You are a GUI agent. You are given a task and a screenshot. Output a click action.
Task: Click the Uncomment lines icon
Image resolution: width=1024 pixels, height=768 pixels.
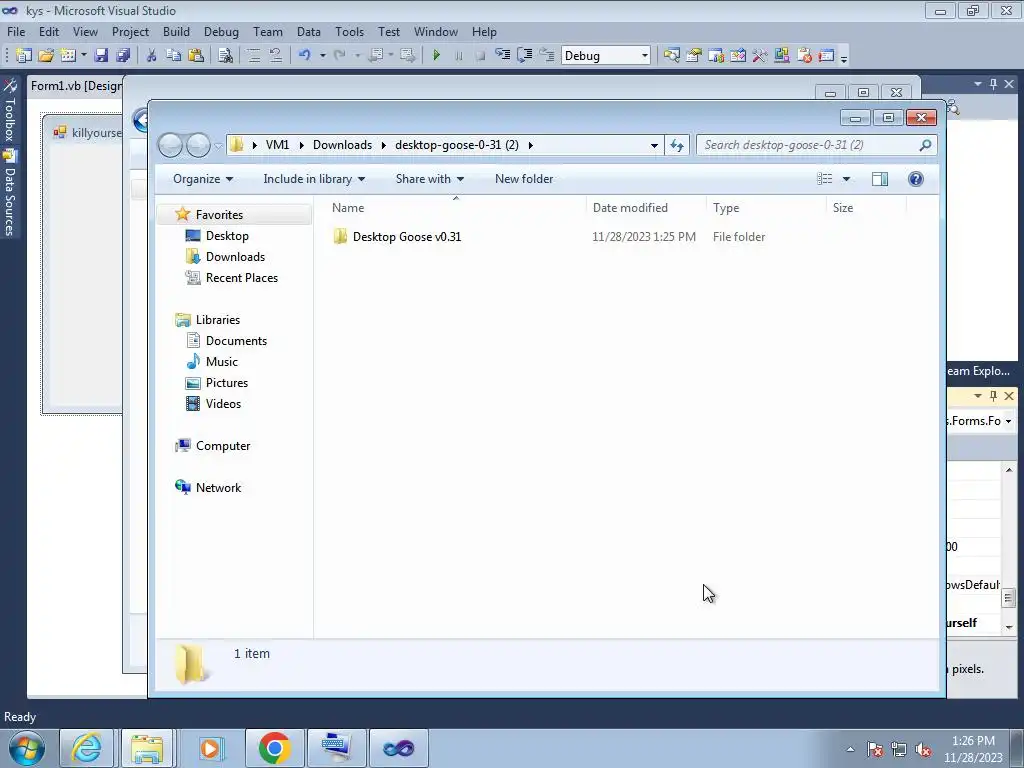coord(276,56)
